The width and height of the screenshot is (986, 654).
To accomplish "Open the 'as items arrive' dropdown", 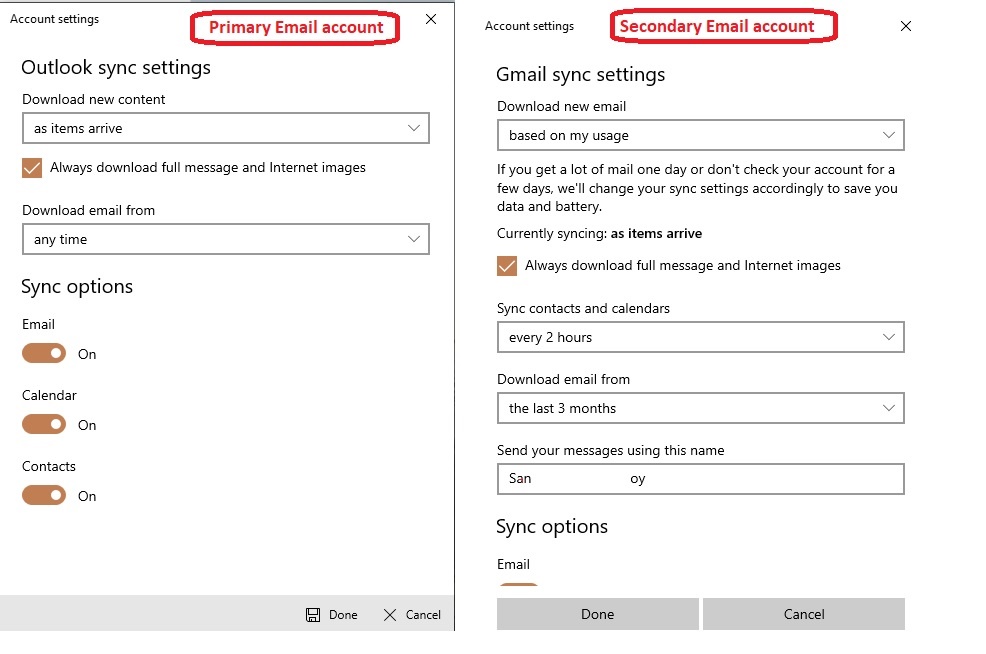I will click(225, 128).
